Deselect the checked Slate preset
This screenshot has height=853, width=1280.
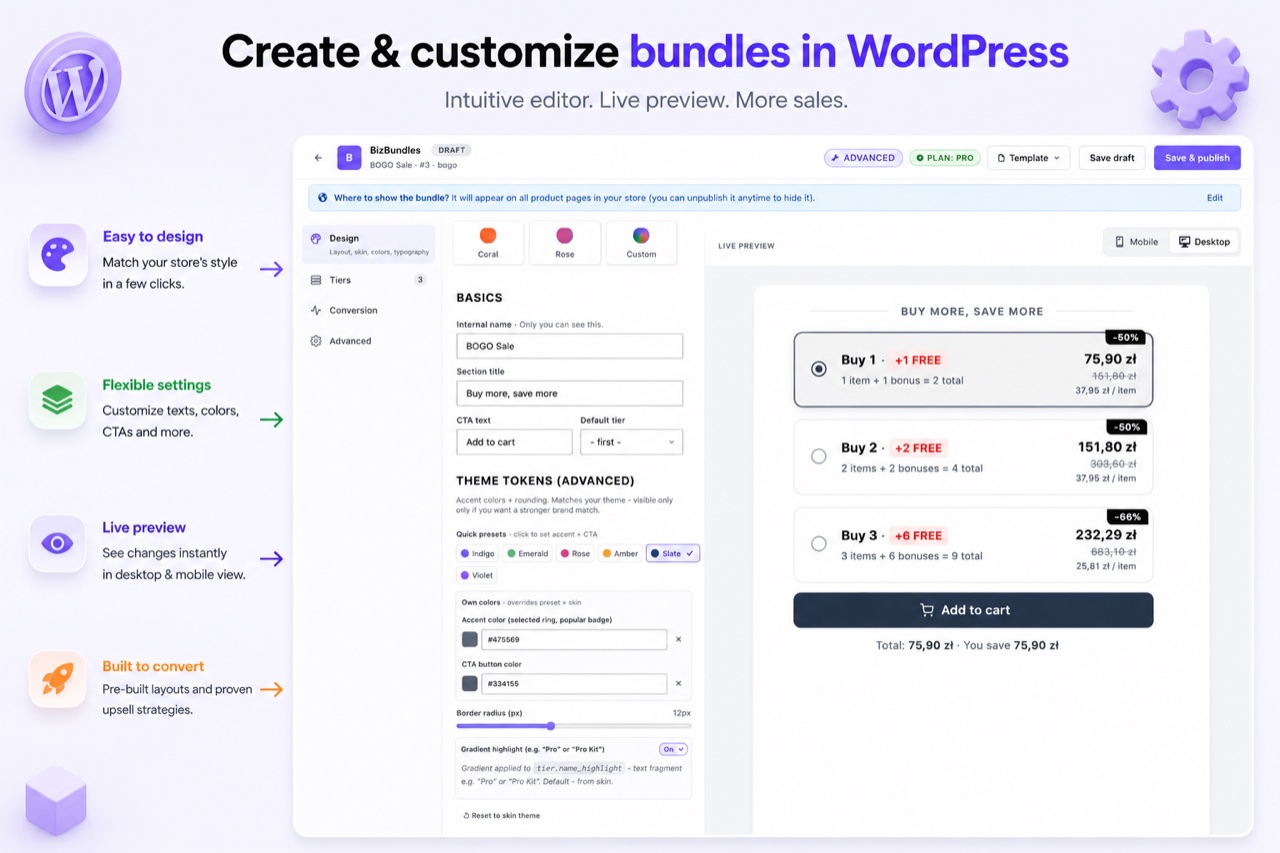pyautogui.click(x=673, y=553)
